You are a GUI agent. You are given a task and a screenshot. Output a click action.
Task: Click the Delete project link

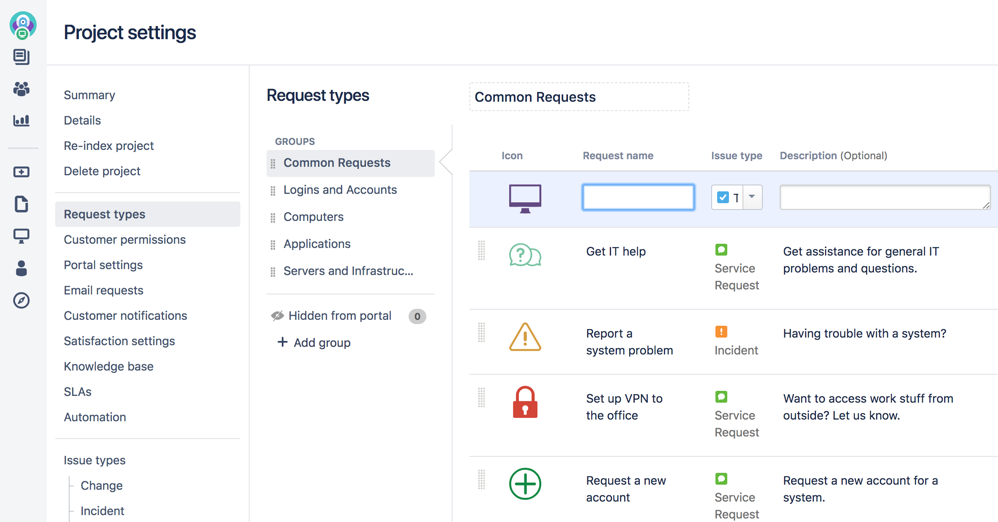click(102, 171)
